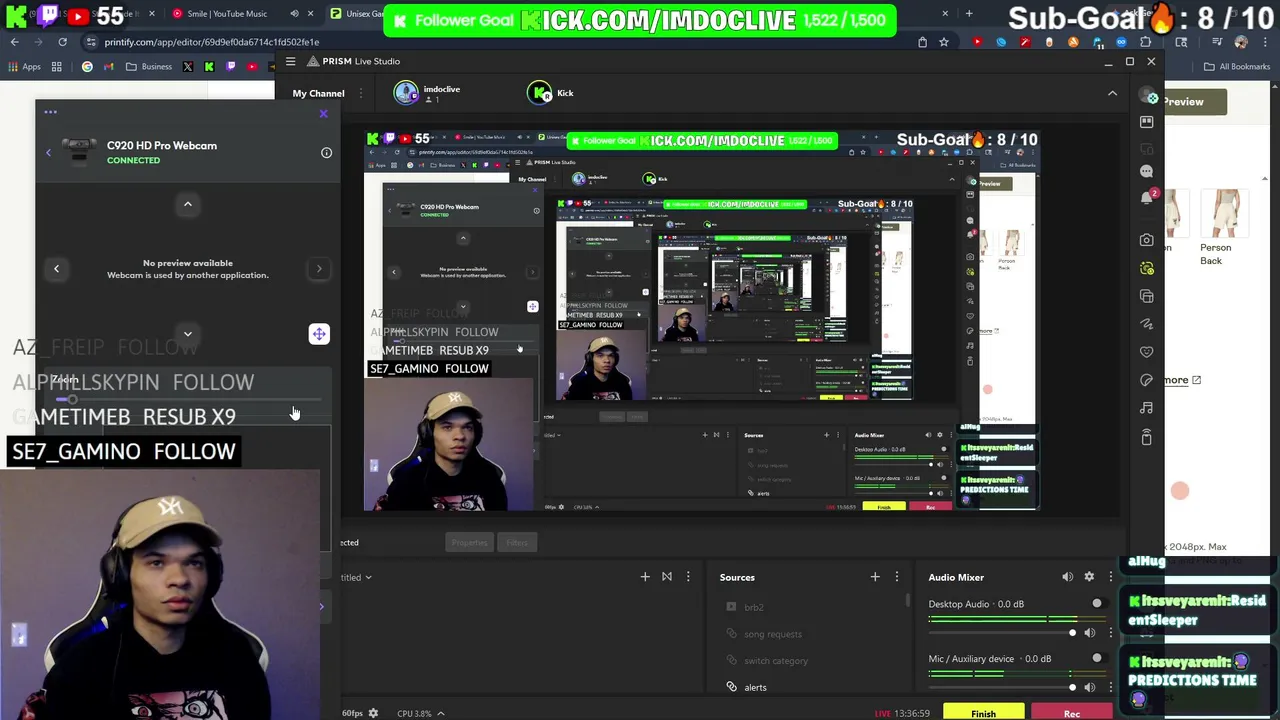Select the highlighted virtual camera icon in sidebar

(1147, 268)
